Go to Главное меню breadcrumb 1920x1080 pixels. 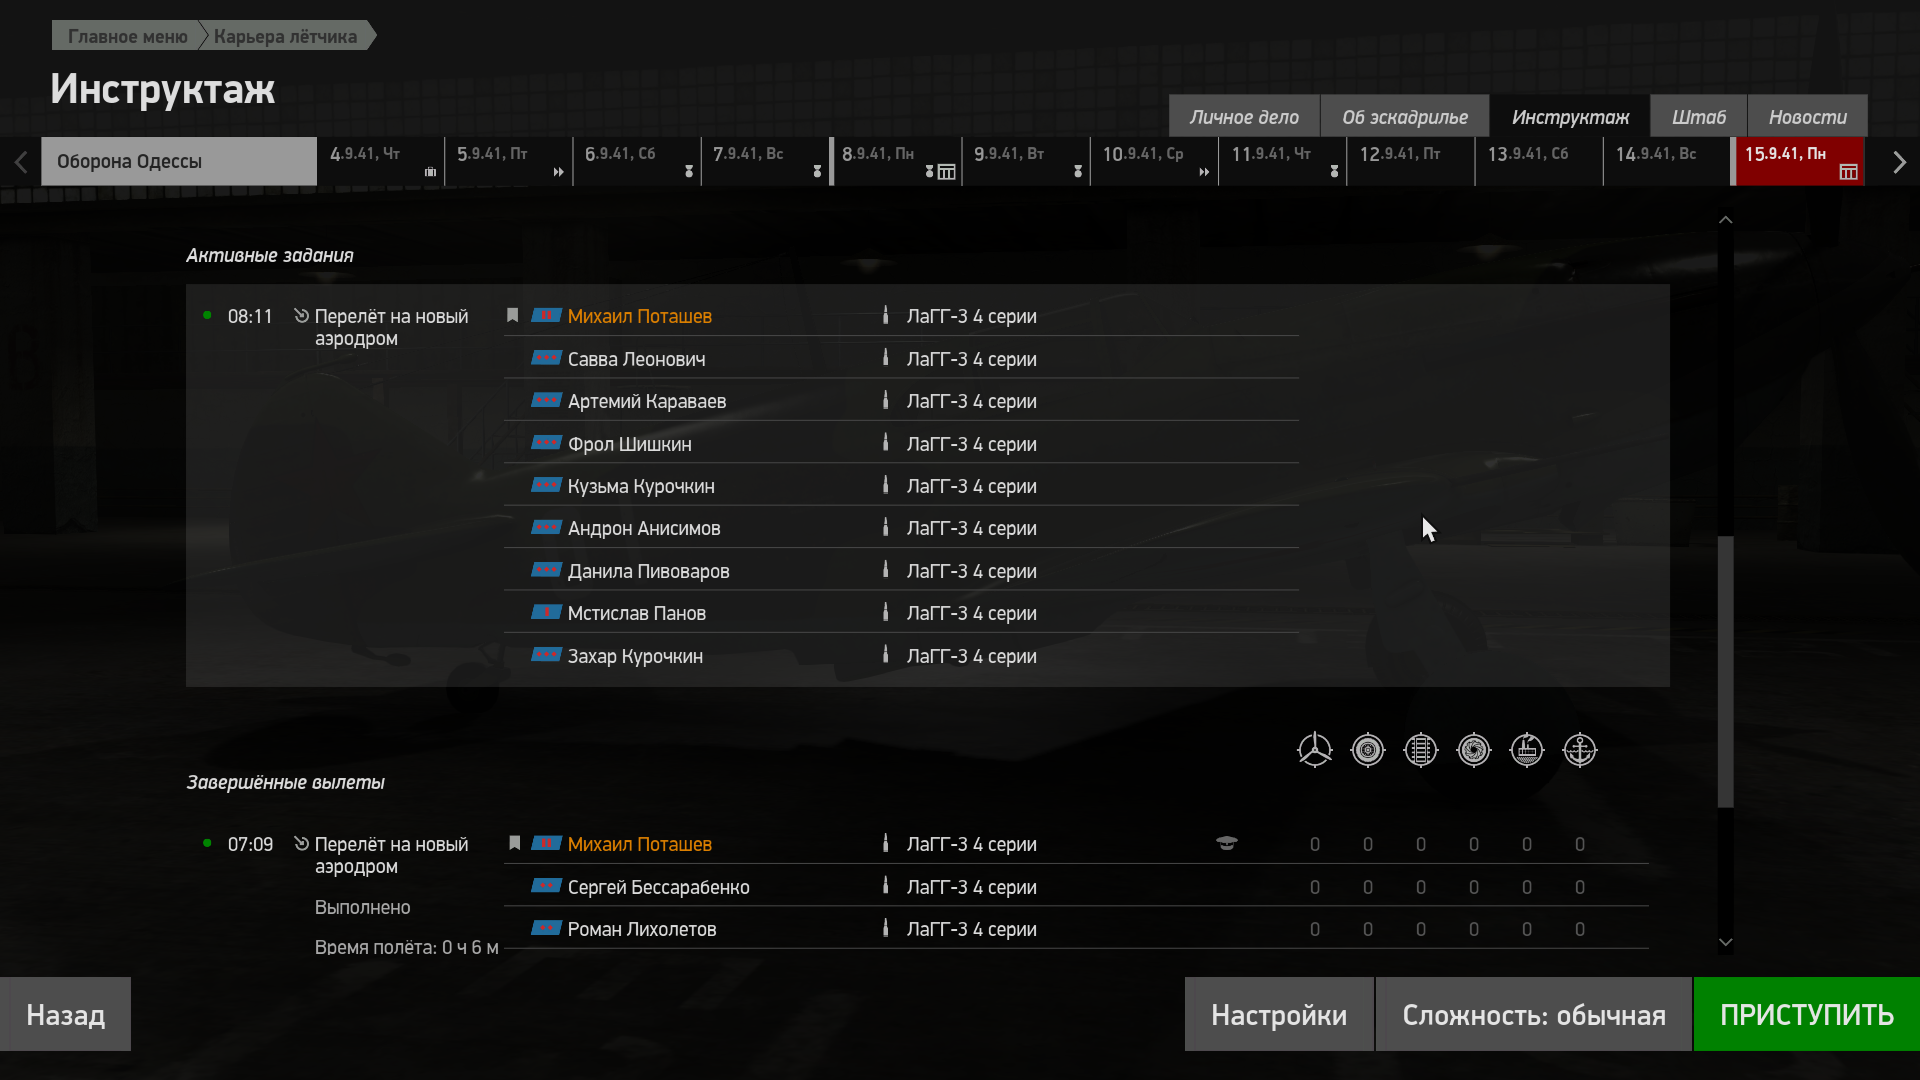127,36
